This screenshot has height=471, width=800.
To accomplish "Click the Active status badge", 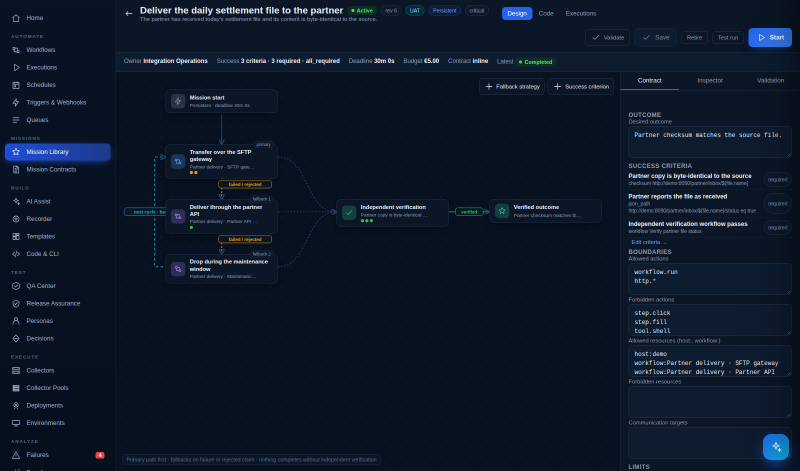I will point(362,11).
